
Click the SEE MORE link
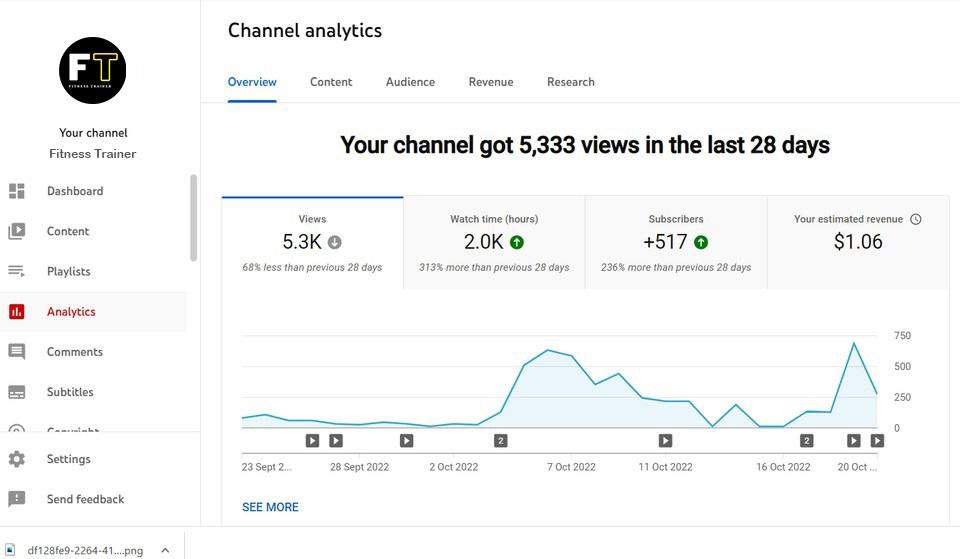coord(270,507)
